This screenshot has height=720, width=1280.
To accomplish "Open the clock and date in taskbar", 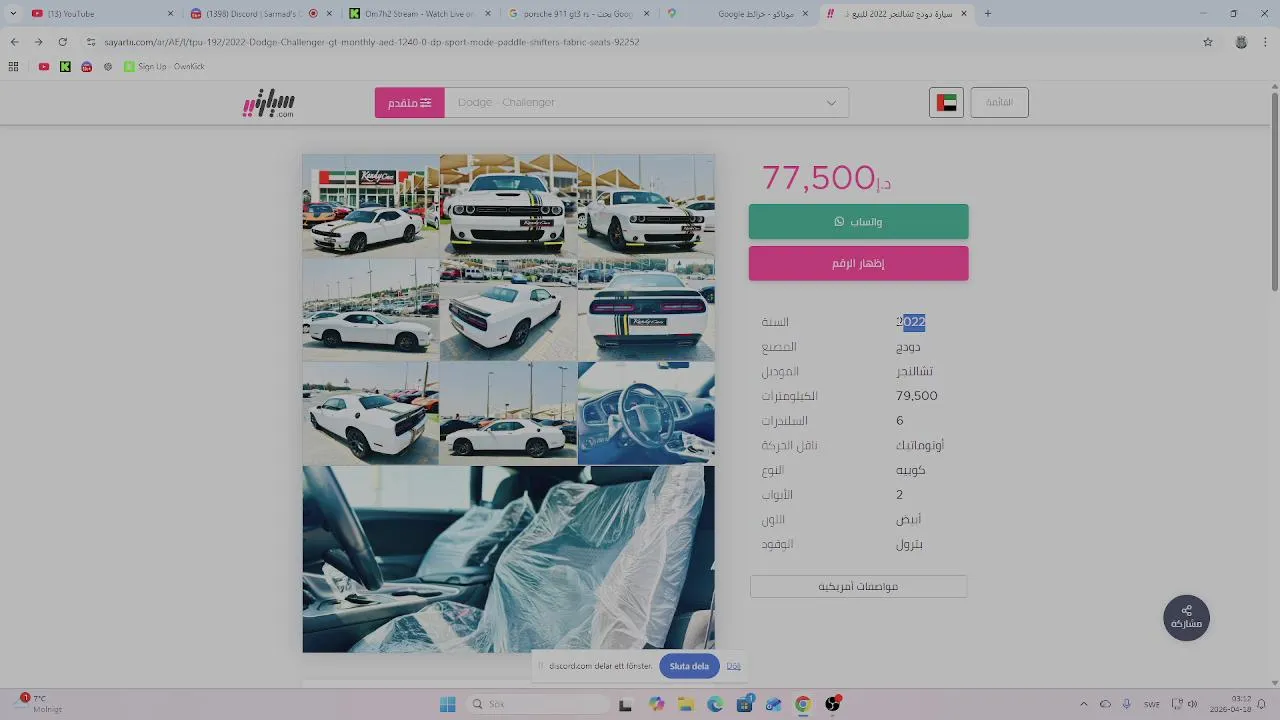I will coord(1230,704).
